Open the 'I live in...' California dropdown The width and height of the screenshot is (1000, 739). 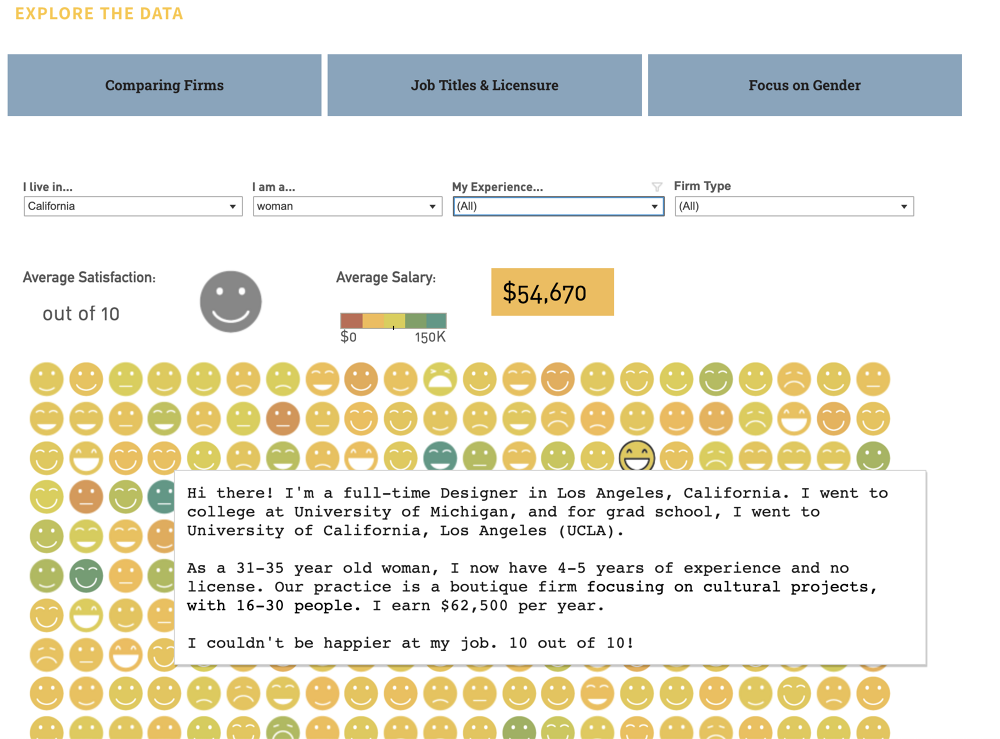(x=132, y=206)
